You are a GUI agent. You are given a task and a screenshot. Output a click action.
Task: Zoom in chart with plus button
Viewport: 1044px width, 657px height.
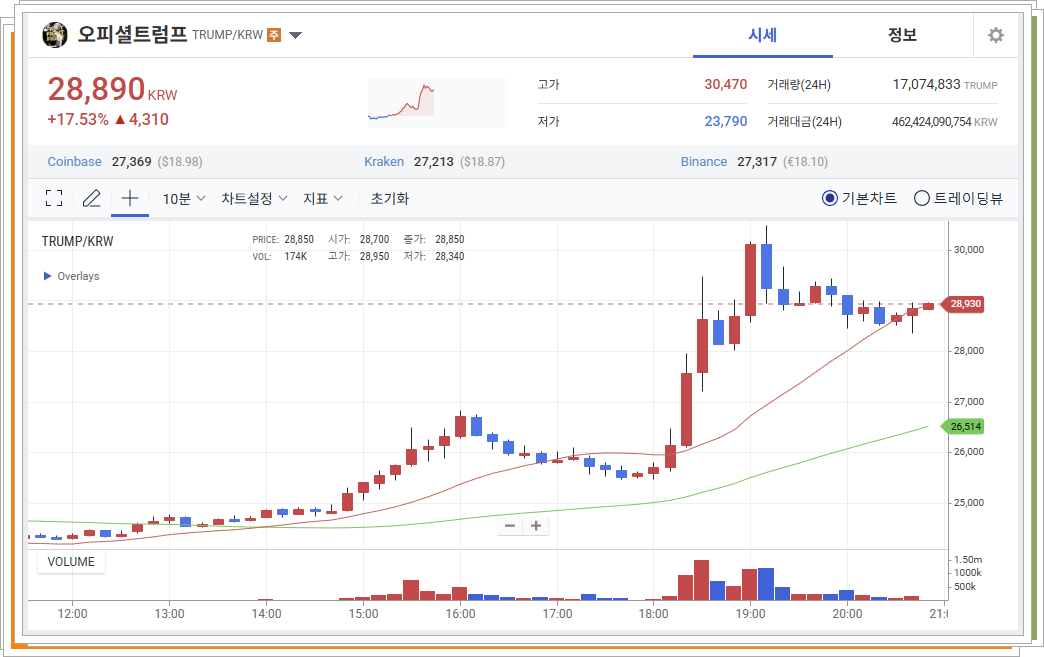535,526
